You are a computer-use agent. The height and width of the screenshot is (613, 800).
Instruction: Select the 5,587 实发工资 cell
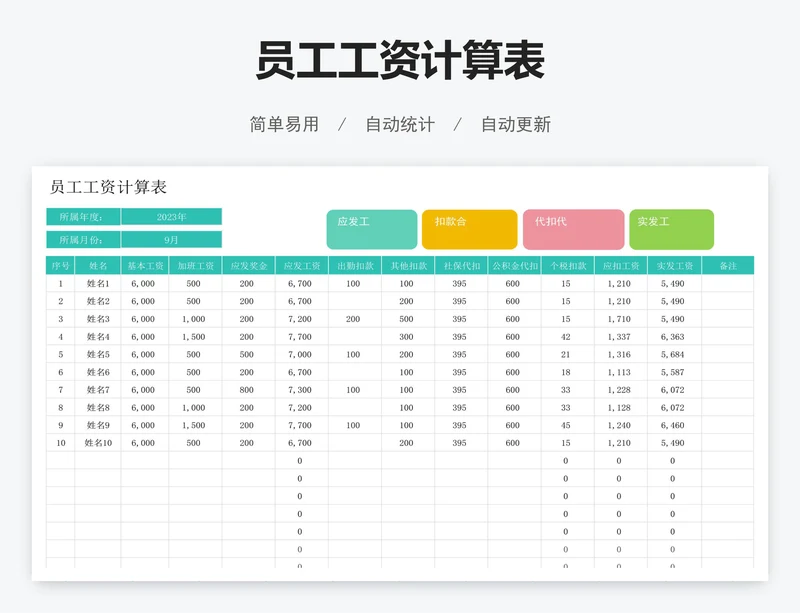click(x=674, y=372)
